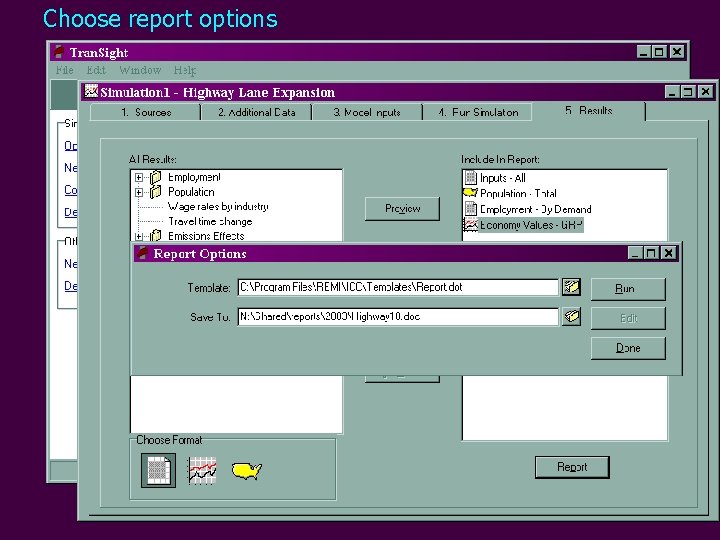
Task: Pick the US map format icon
Action: click(247, 470)
